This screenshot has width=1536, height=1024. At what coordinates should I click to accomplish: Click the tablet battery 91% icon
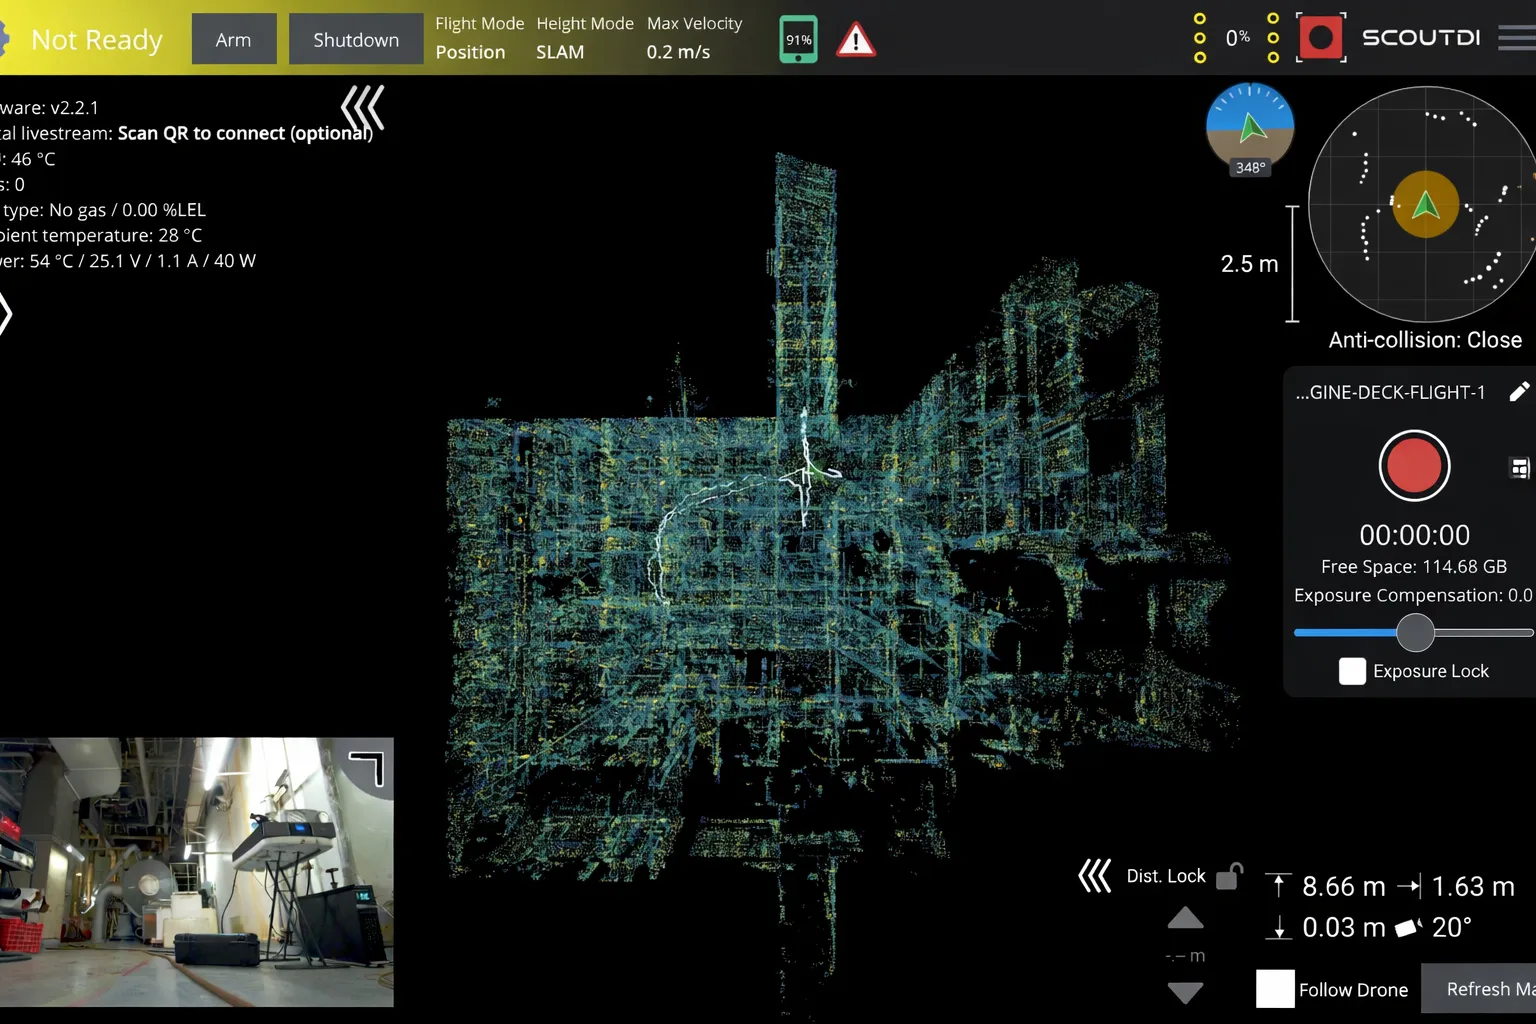(x=798, y=40)
